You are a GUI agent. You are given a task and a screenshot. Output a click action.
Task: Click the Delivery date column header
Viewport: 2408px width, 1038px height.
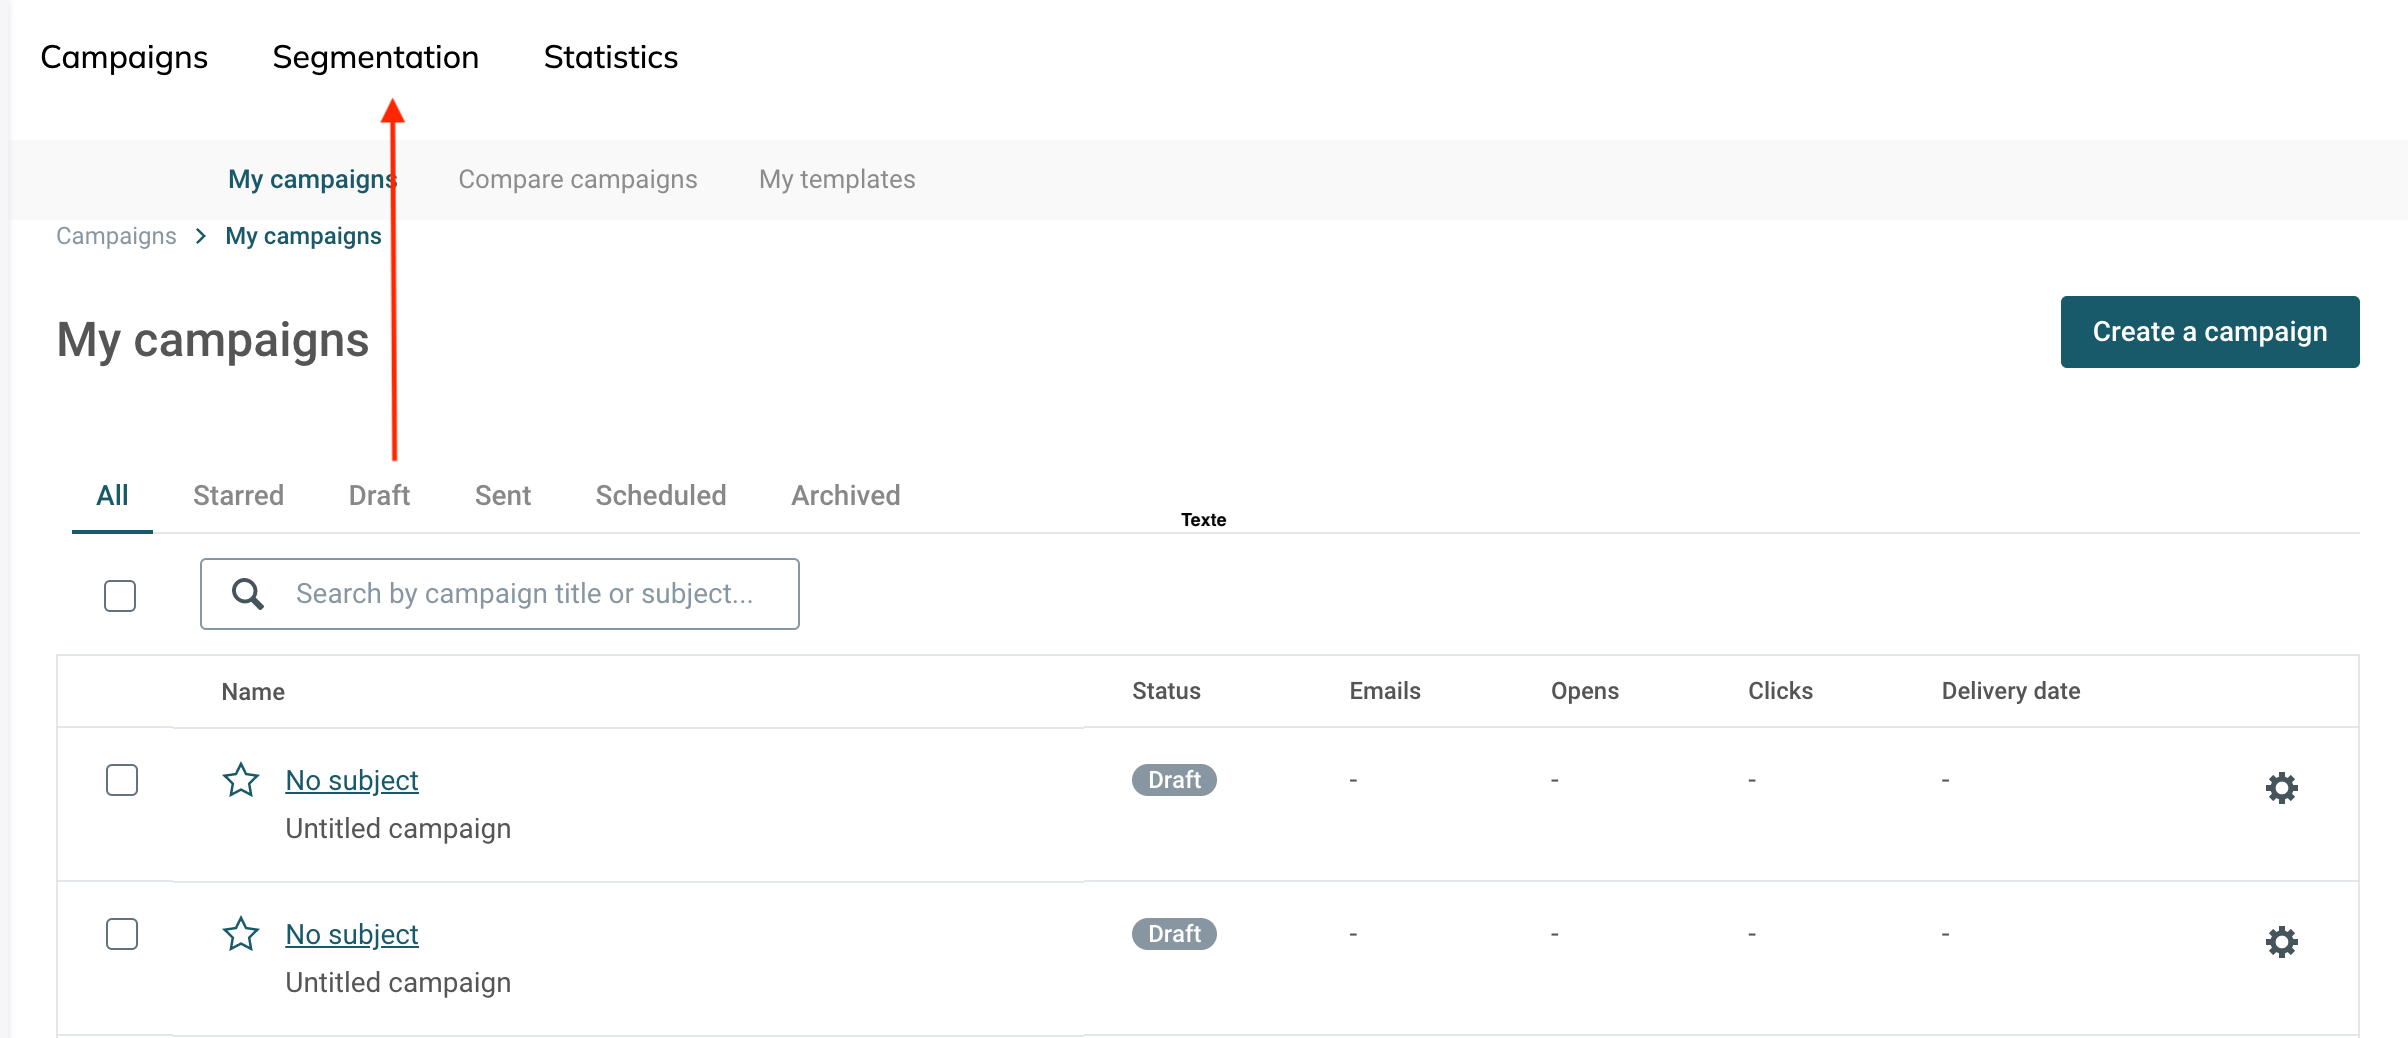(2011, 691)
